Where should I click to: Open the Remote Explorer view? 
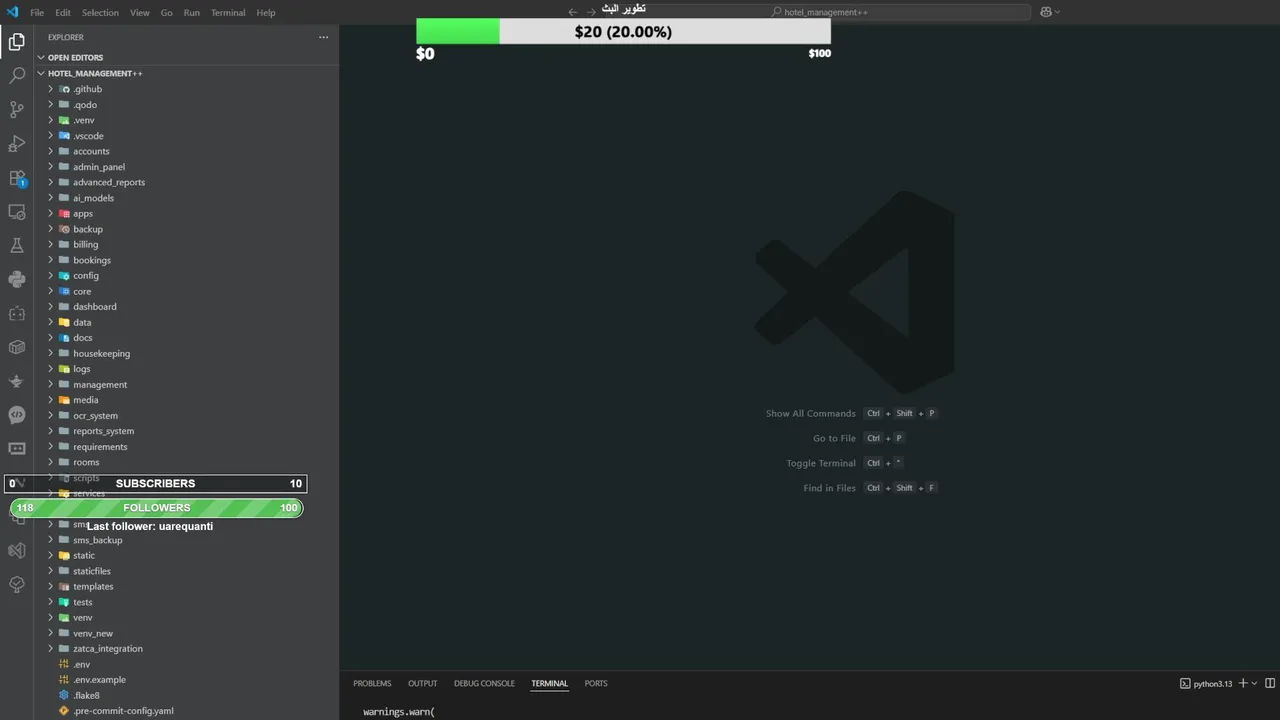click(x=17, y=212)
